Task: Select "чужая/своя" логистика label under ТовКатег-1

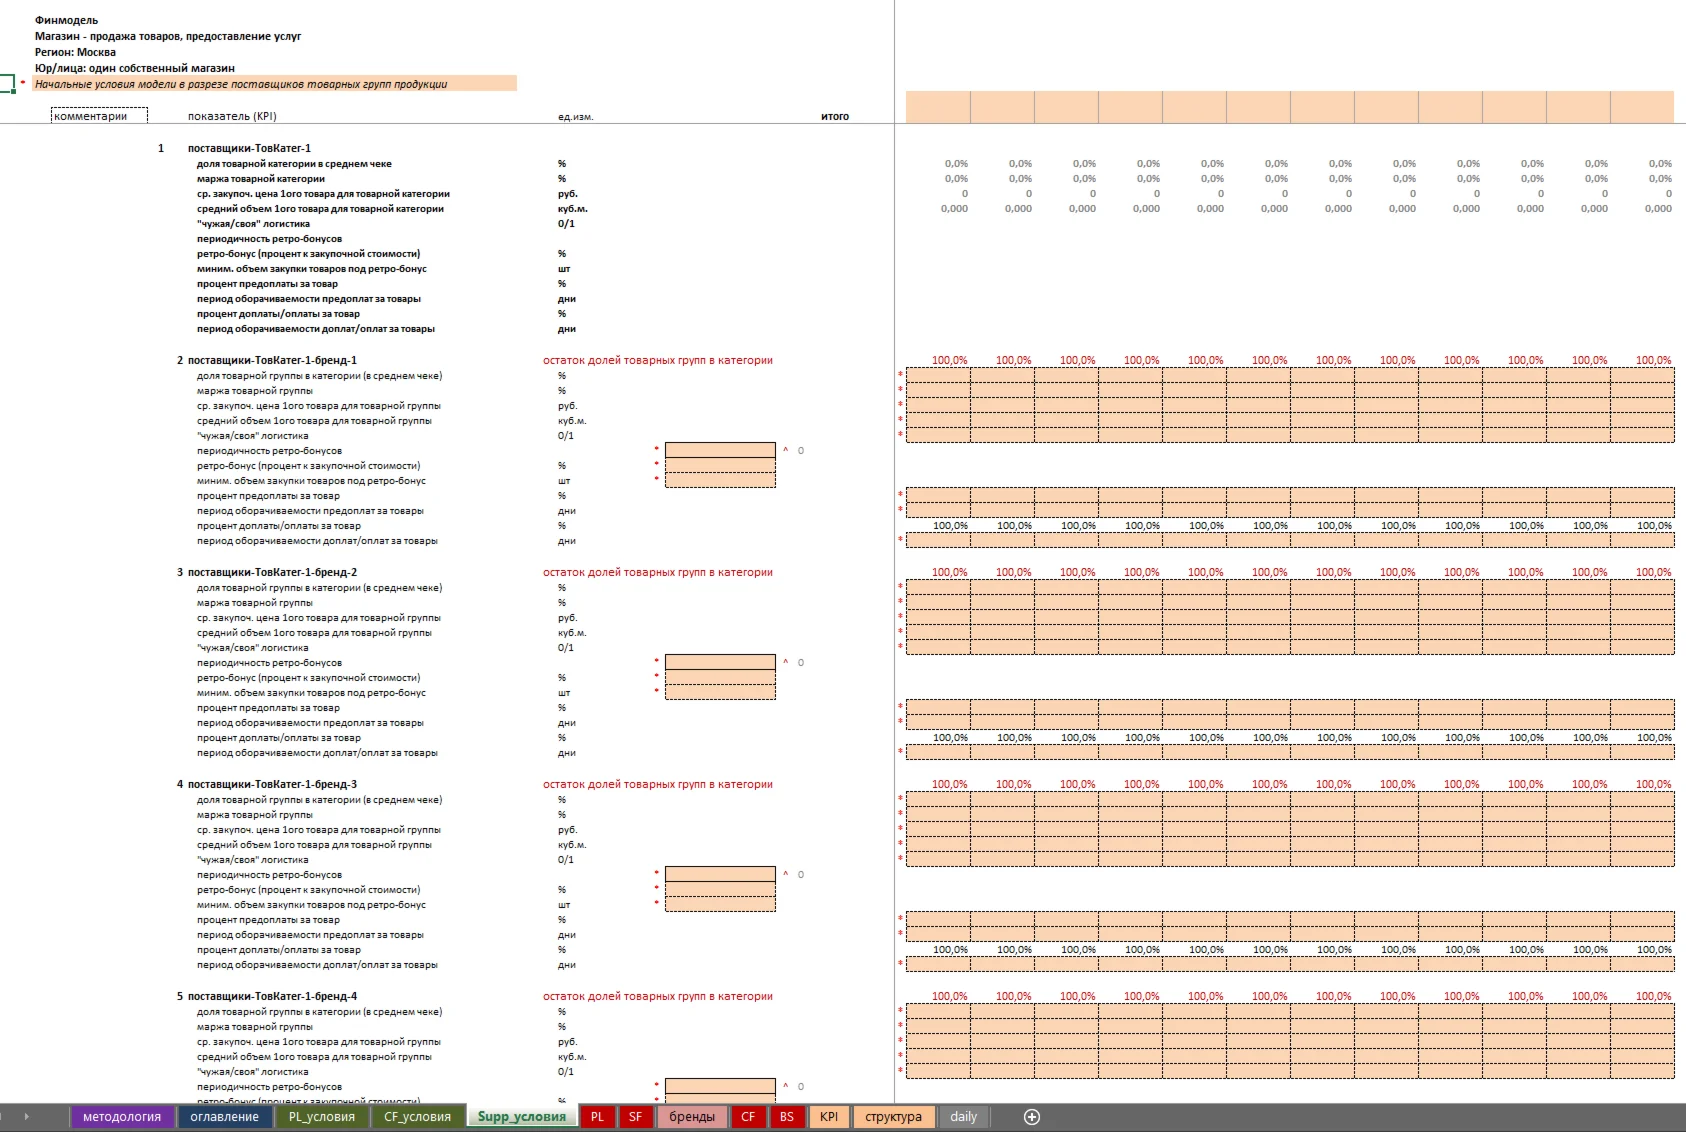Action: point(253,224)
